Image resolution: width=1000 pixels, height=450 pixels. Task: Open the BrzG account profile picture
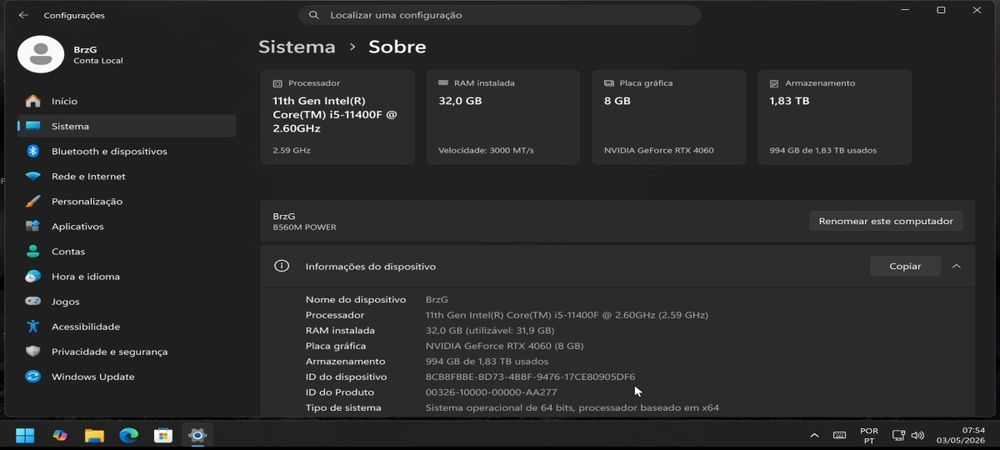[41, 54]
